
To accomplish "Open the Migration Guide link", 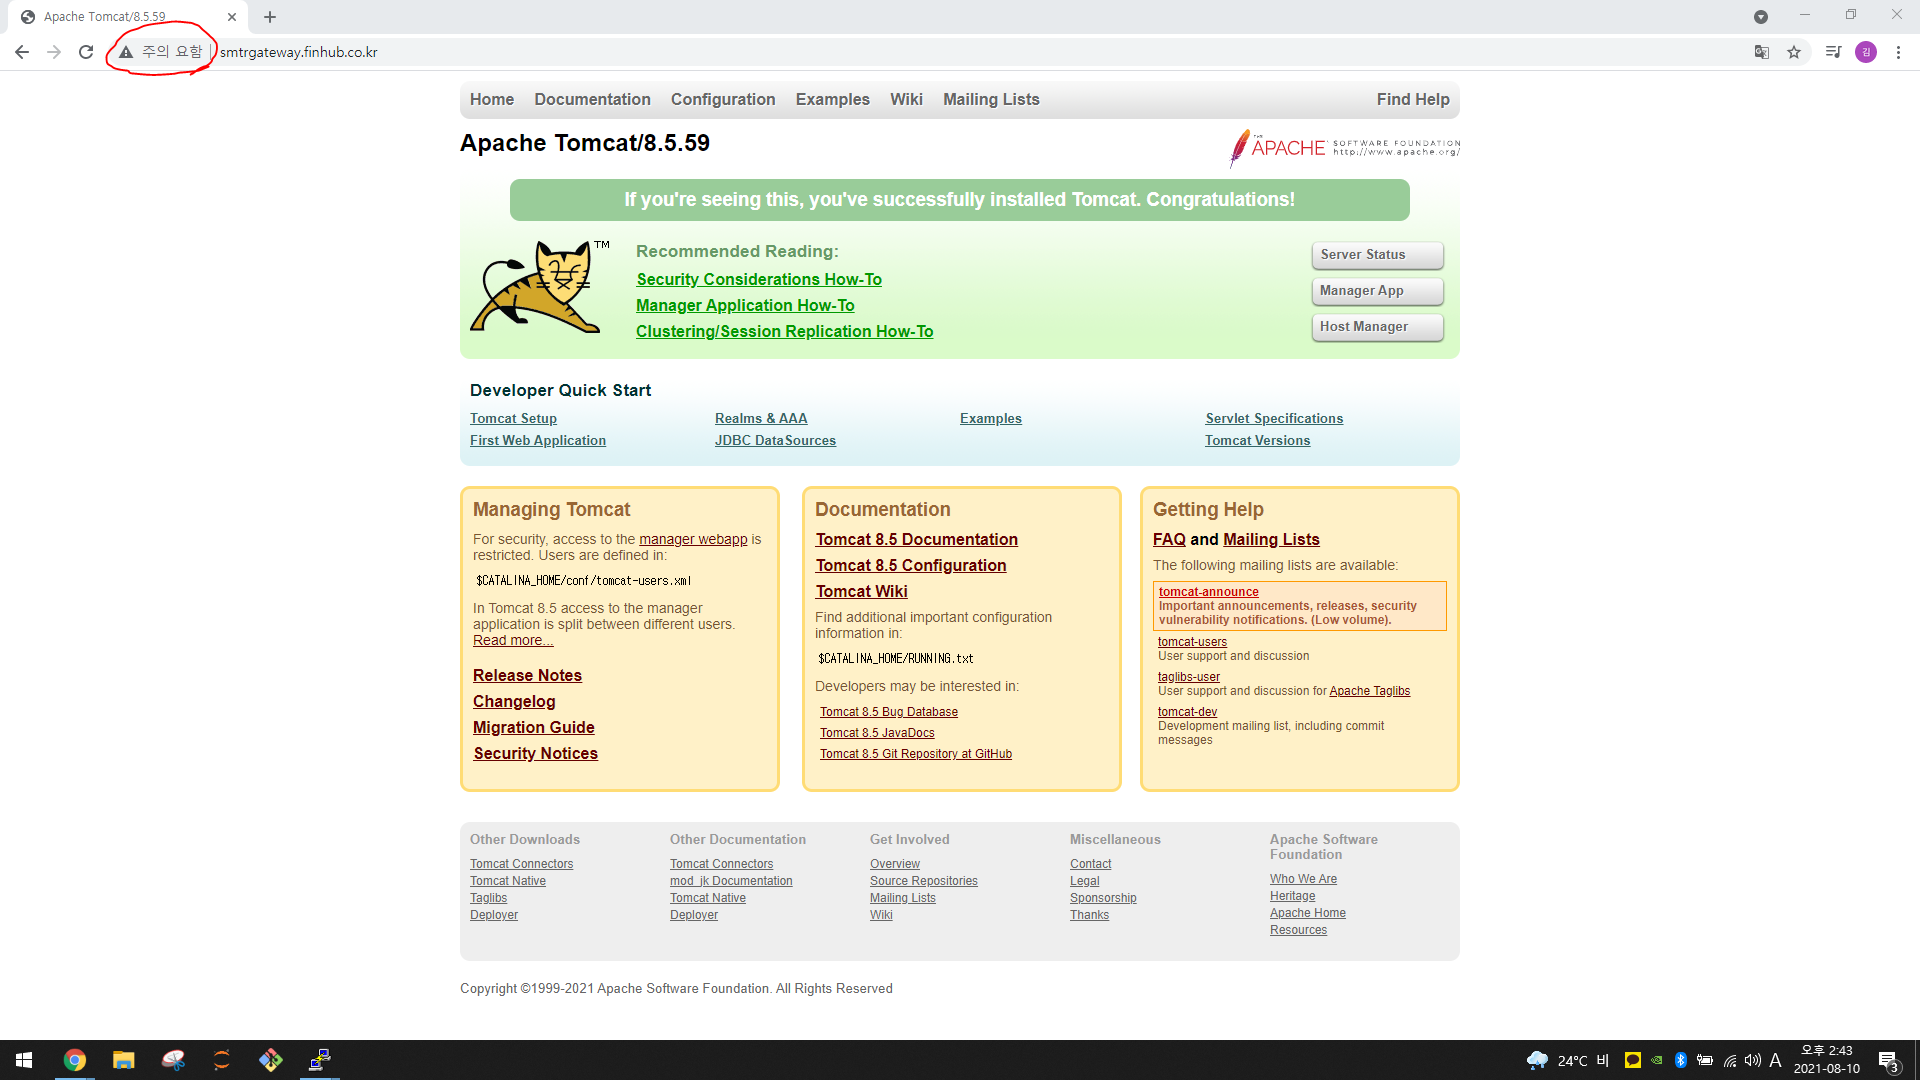I will tap(533, 727).
